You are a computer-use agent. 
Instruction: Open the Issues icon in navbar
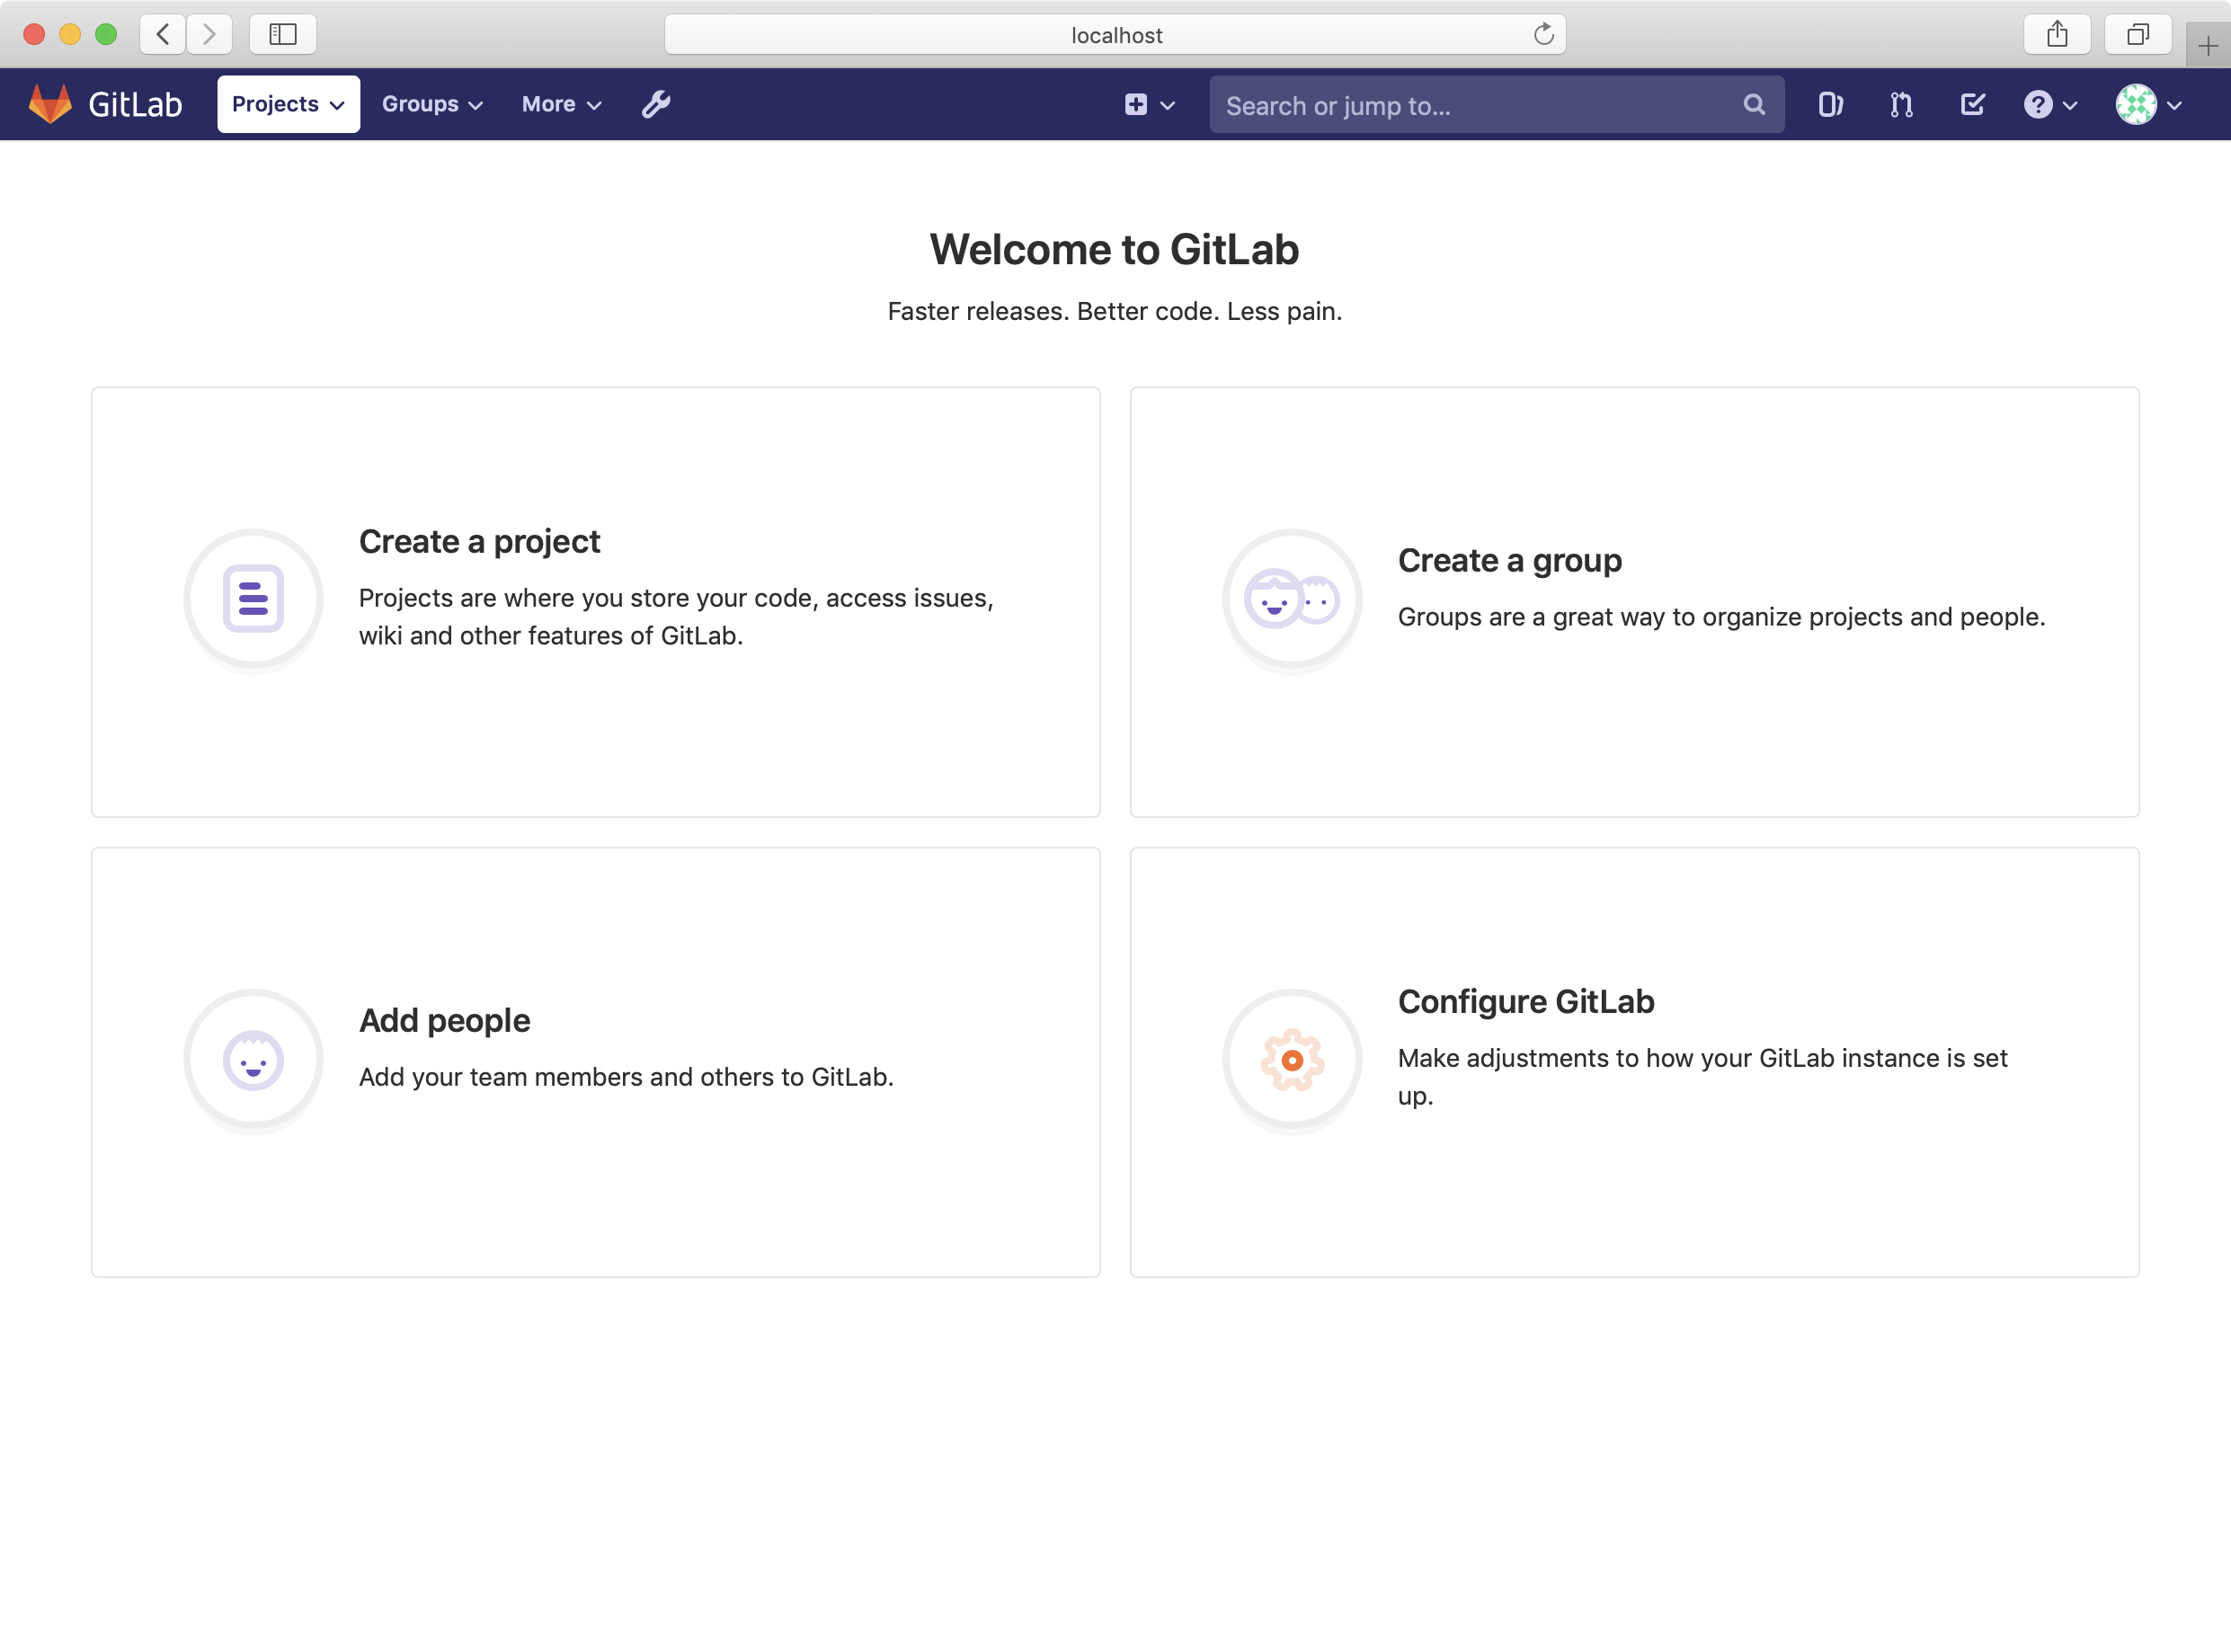point(1830,104)
